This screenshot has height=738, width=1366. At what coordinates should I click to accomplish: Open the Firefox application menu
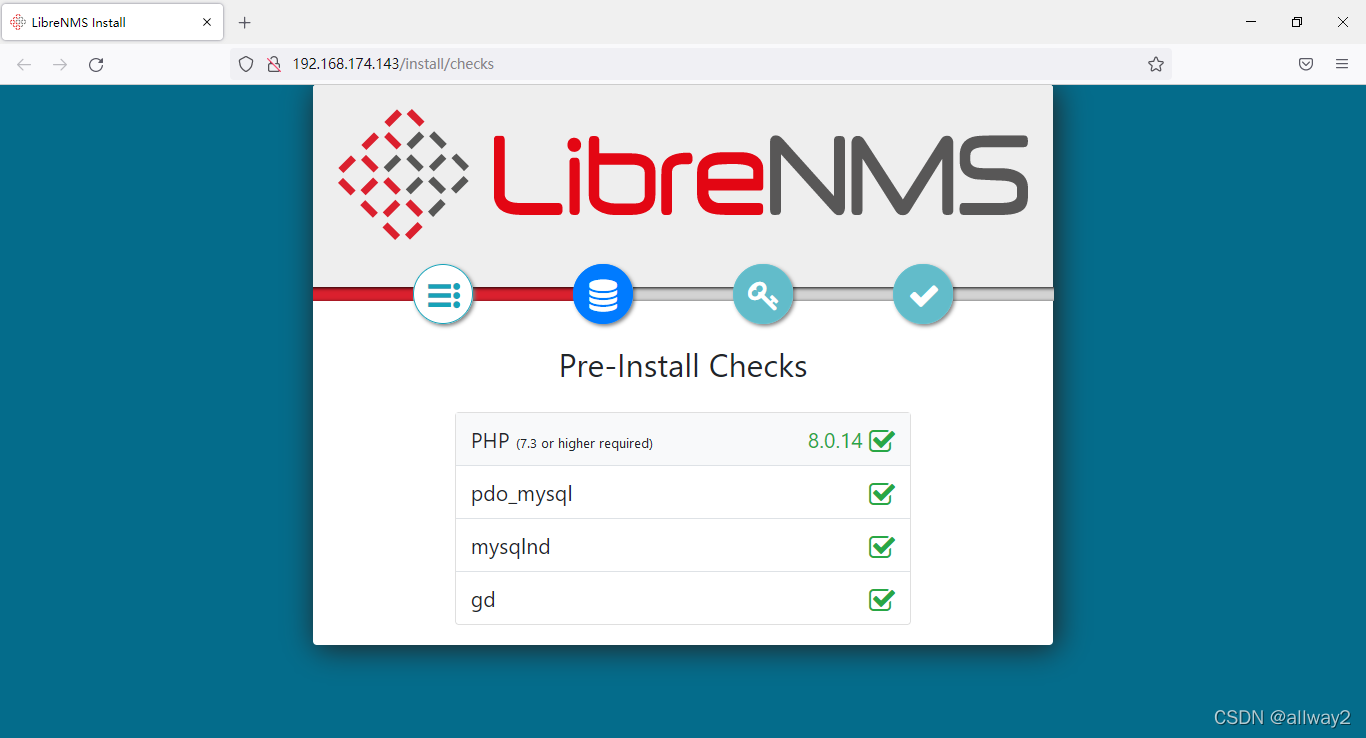point(1342,64)
